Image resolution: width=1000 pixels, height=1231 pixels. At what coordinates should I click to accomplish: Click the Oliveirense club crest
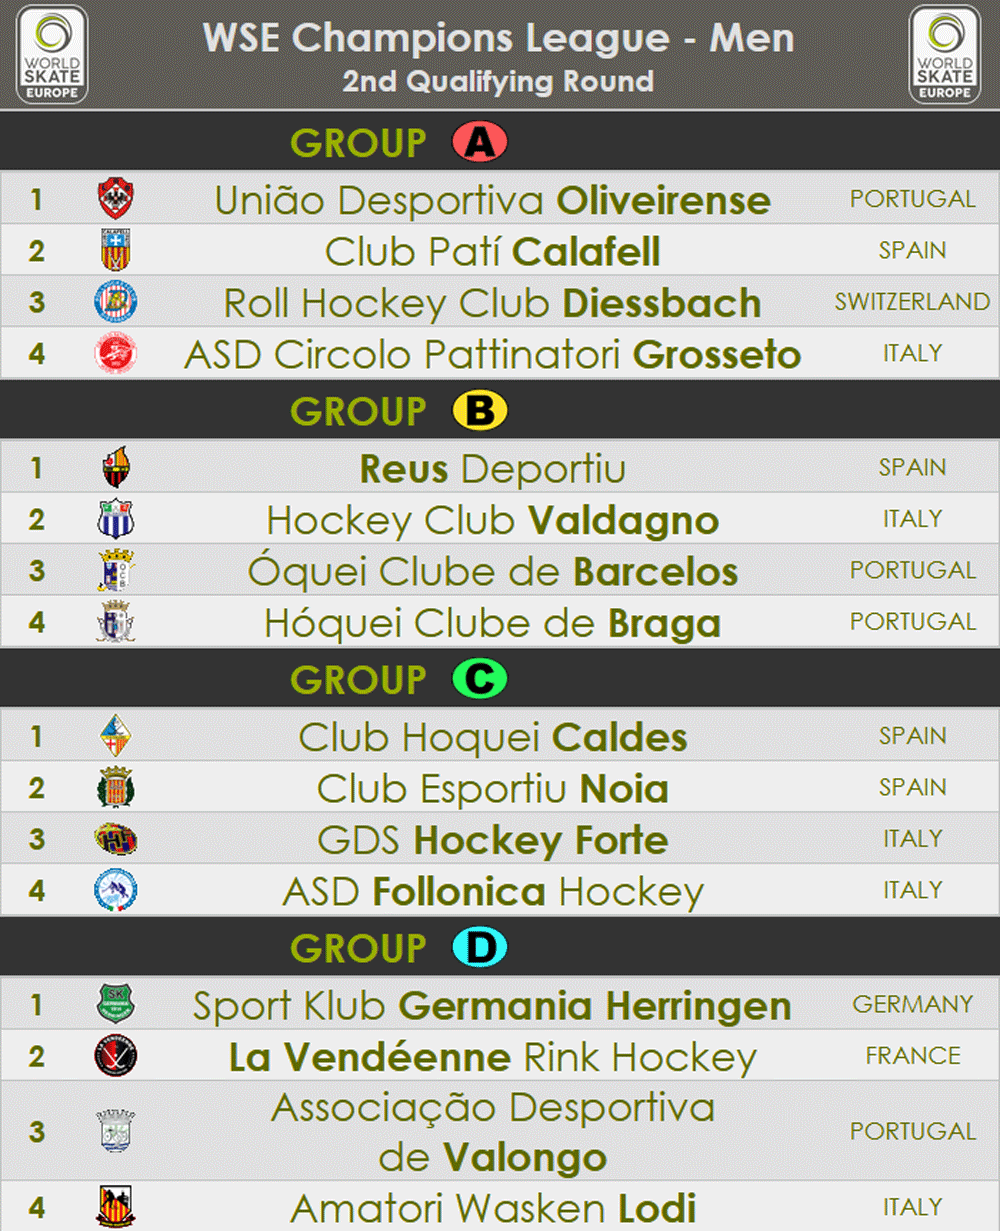click(x=116, y=199)
